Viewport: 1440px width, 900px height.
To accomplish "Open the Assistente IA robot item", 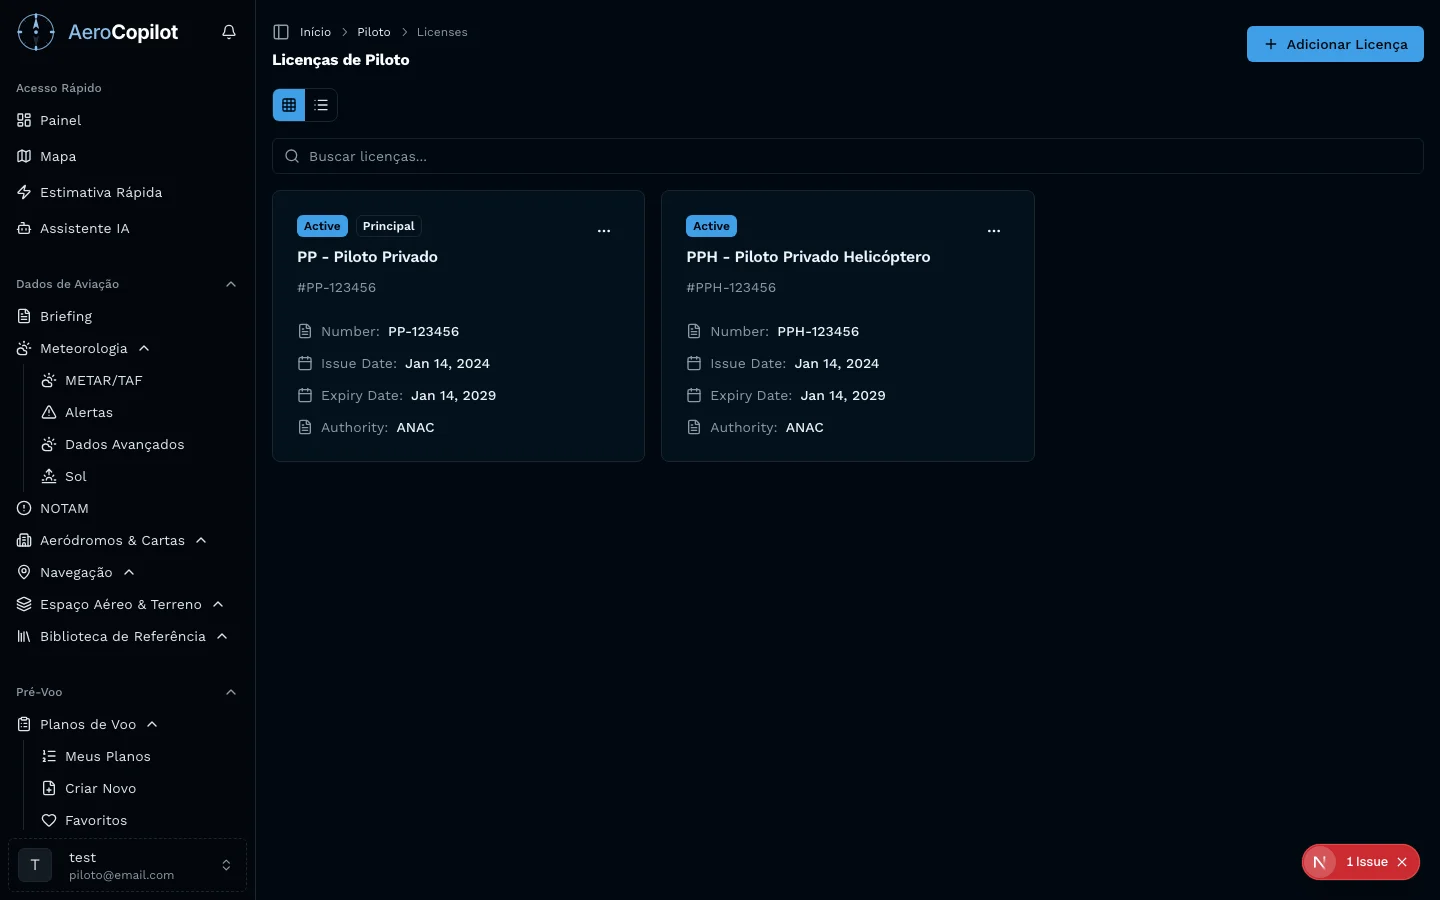I will tap(84, 228).
